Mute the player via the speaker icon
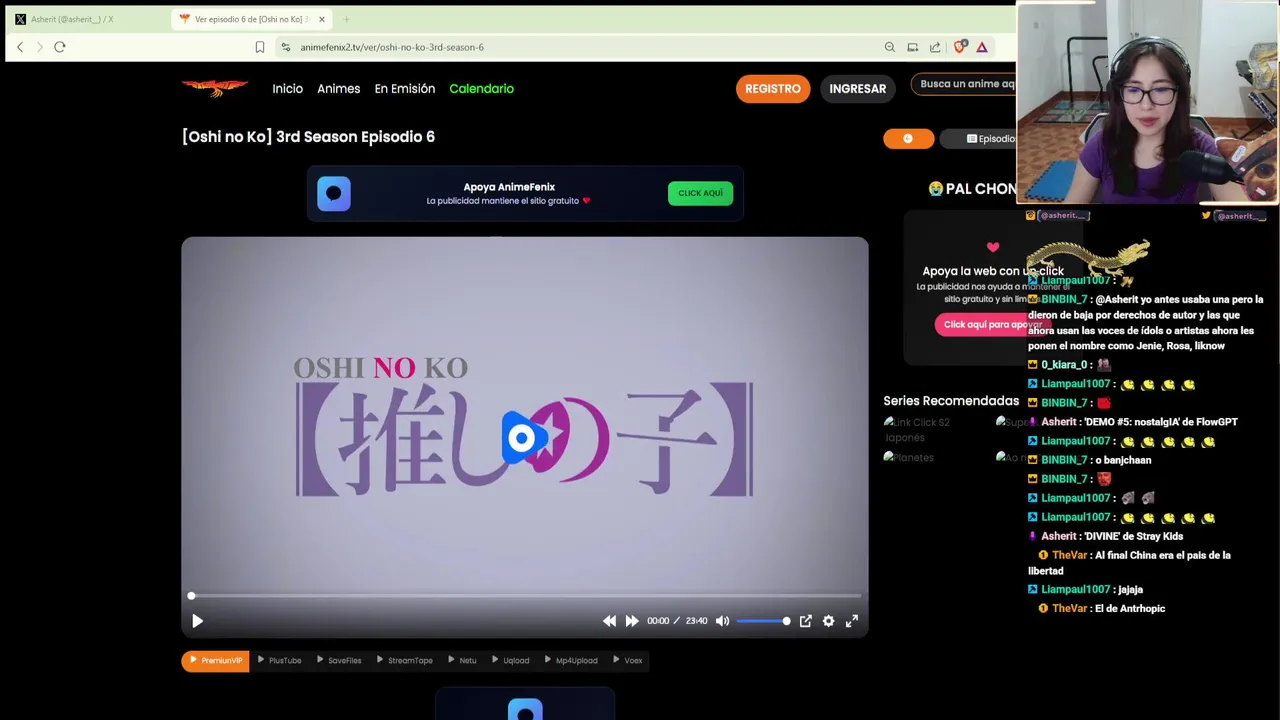The width and height of the screenshot is (1280, 720). [722, 621]
